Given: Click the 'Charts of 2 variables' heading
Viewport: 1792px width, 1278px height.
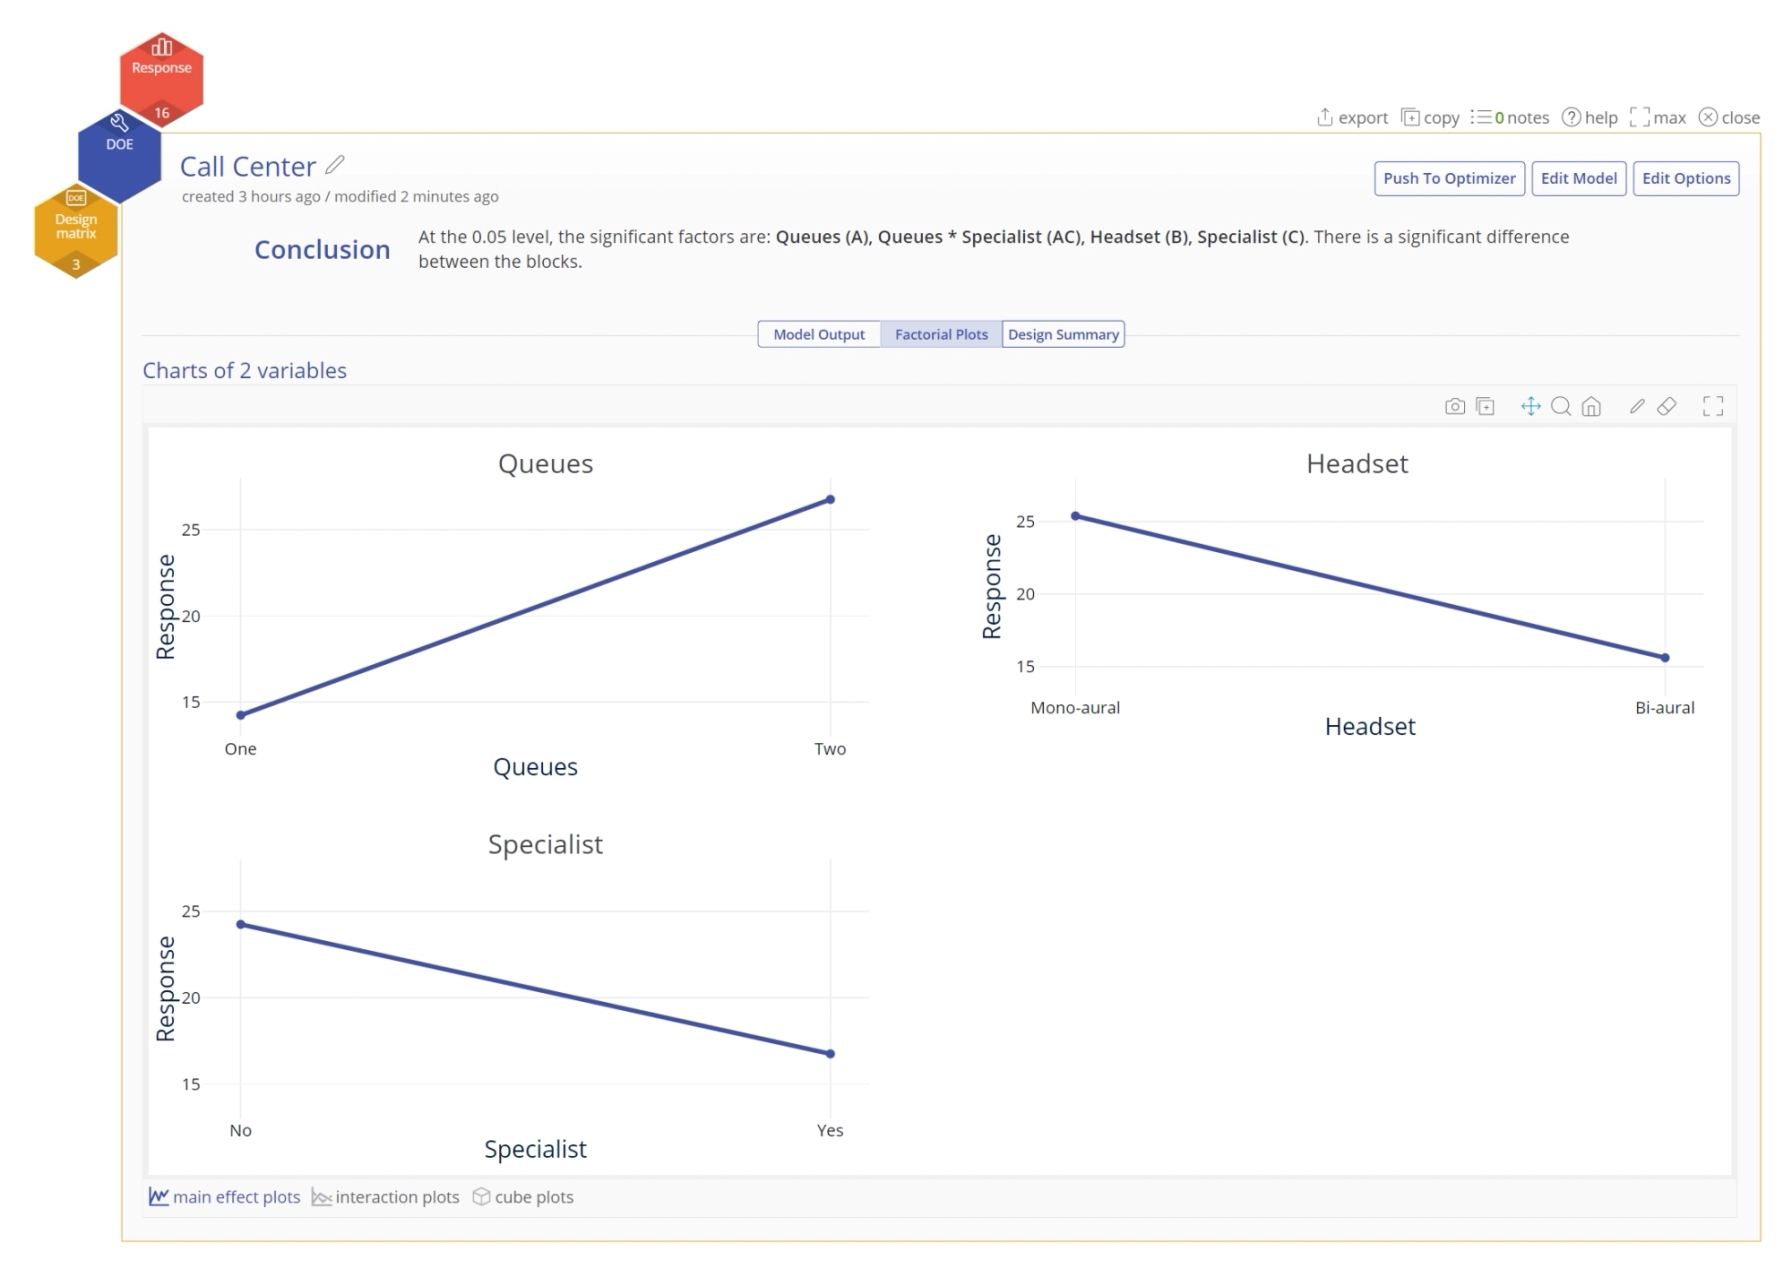Looking at the screenshot, I should [x=245, y=371].
